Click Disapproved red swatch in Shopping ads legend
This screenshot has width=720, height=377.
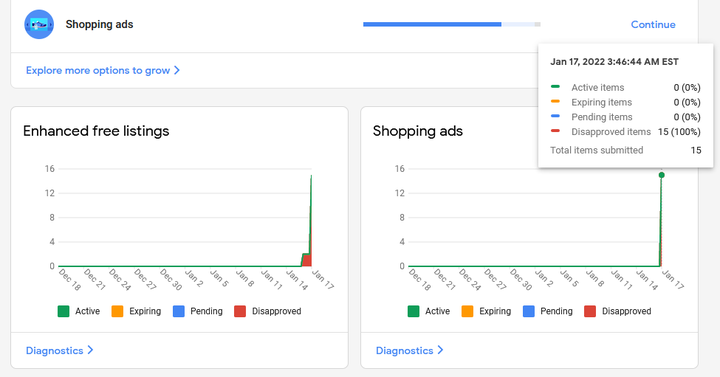click(x=590, y=311)
